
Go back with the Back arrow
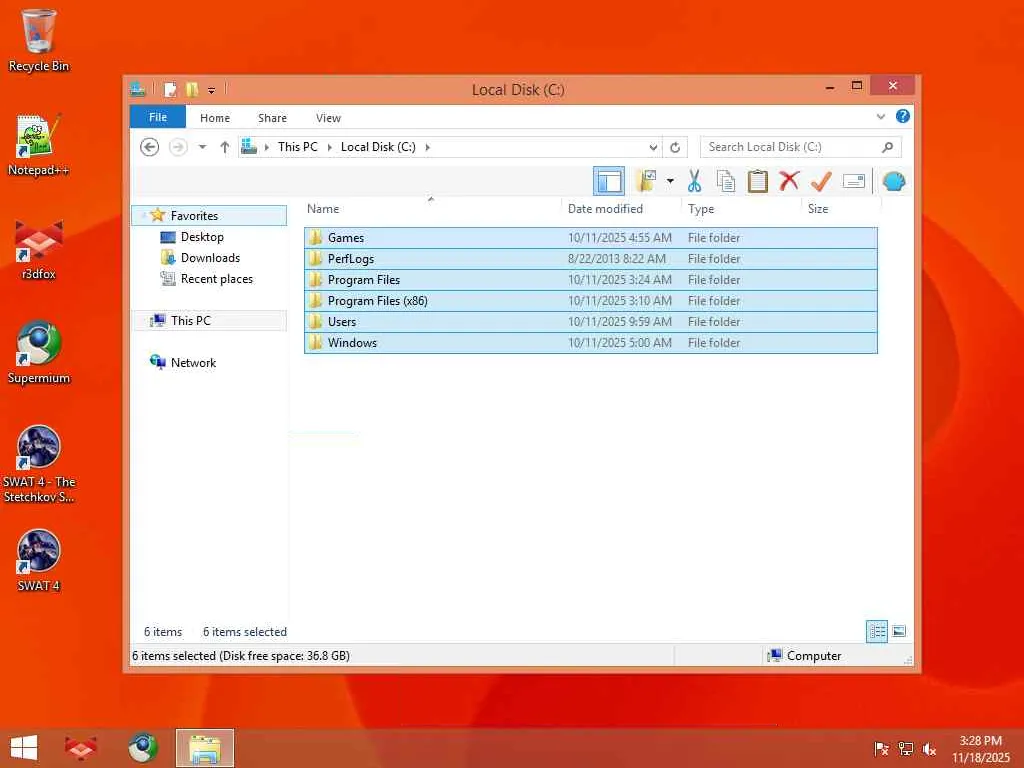(x=150, y=147)
